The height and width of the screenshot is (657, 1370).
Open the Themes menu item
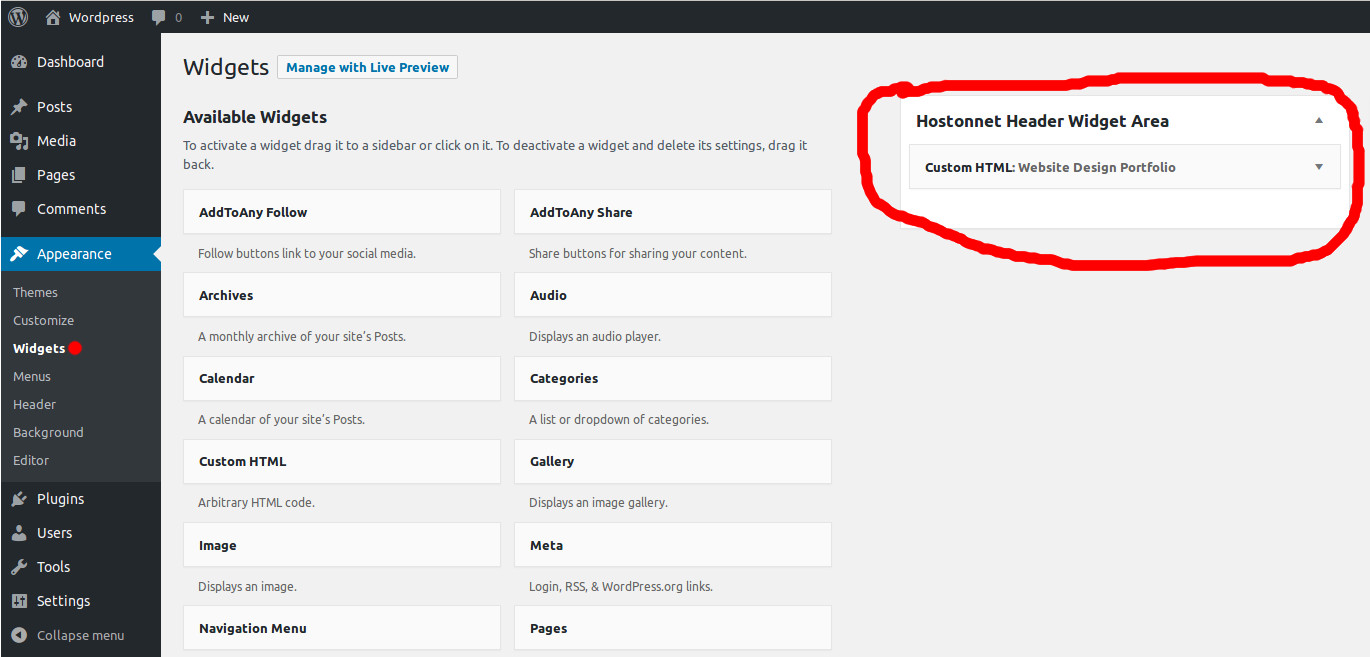click(35, 292)
